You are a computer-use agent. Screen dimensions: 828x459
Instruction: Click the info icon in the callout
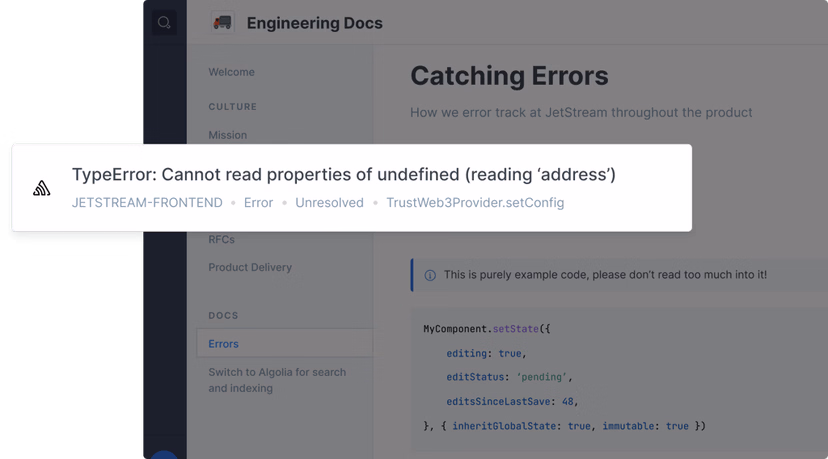(430, 275)
